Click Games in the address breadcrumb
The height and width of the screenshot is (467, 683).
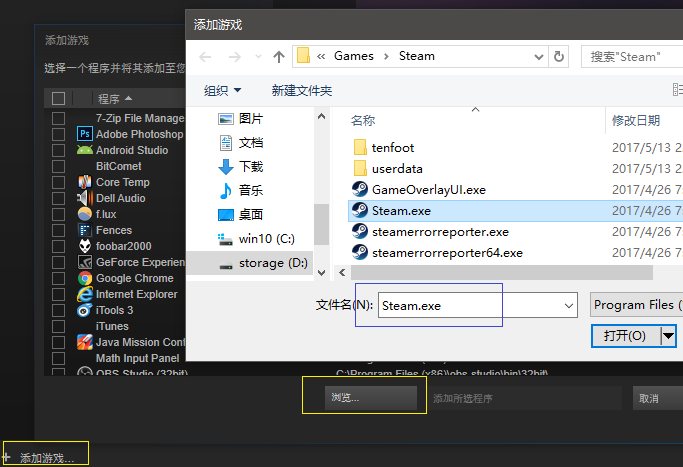[354, 56]
